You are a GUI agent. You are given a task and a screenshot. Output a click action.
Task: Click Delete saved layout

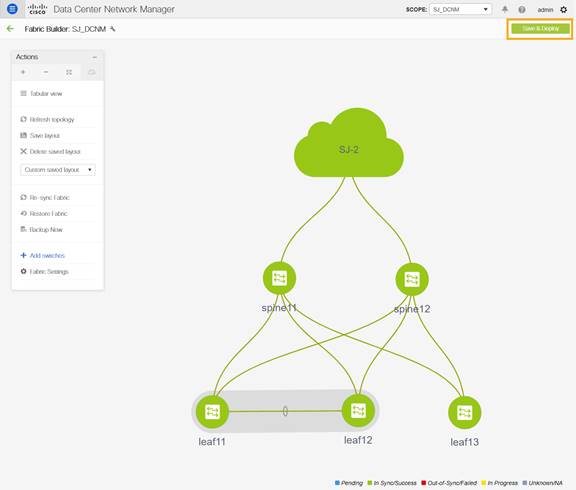point(50,151)
